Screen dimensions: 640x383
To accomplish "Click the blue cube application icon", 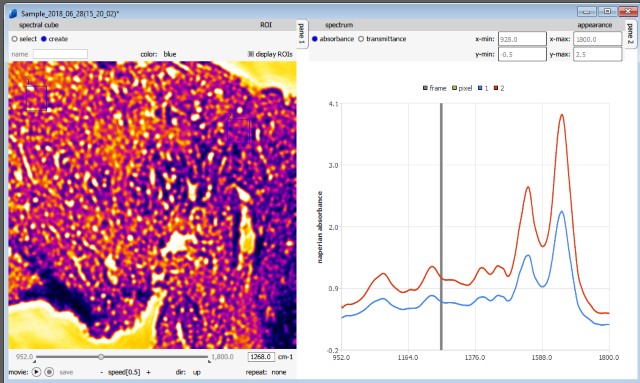I will coord(13,13).
